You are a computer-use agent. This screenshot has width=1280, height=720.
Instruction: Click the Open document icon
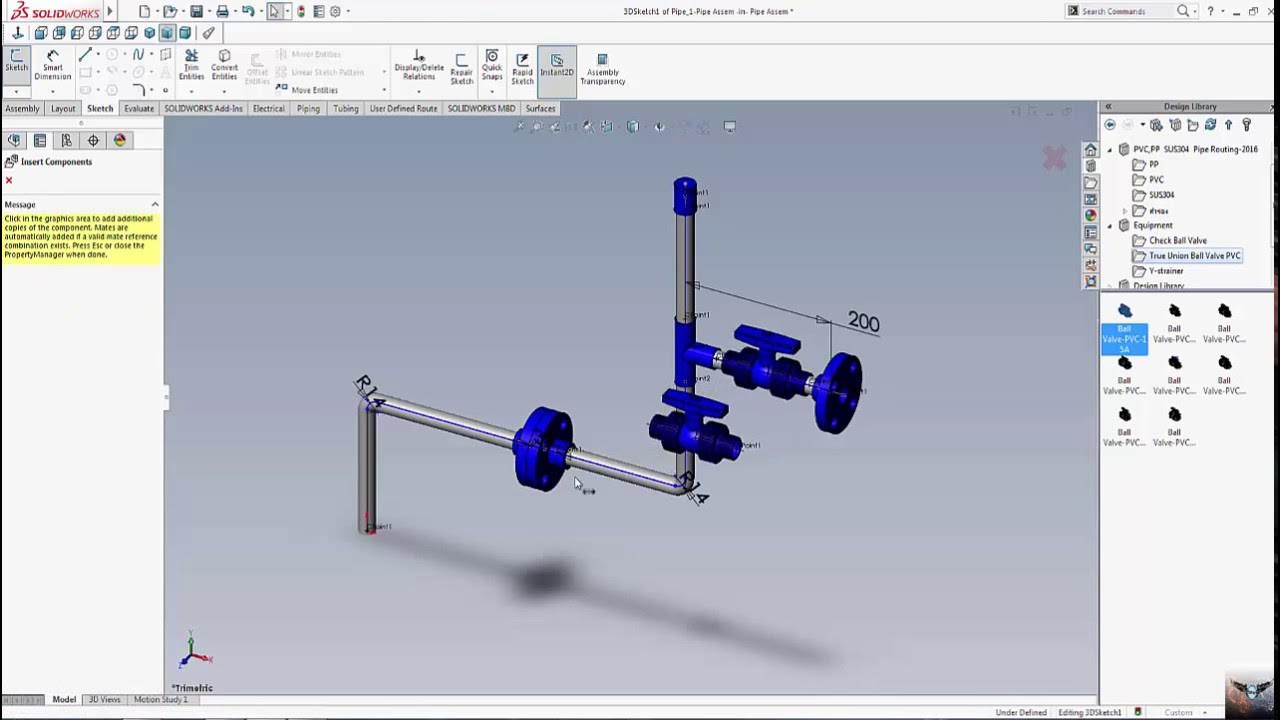point(171,11)
